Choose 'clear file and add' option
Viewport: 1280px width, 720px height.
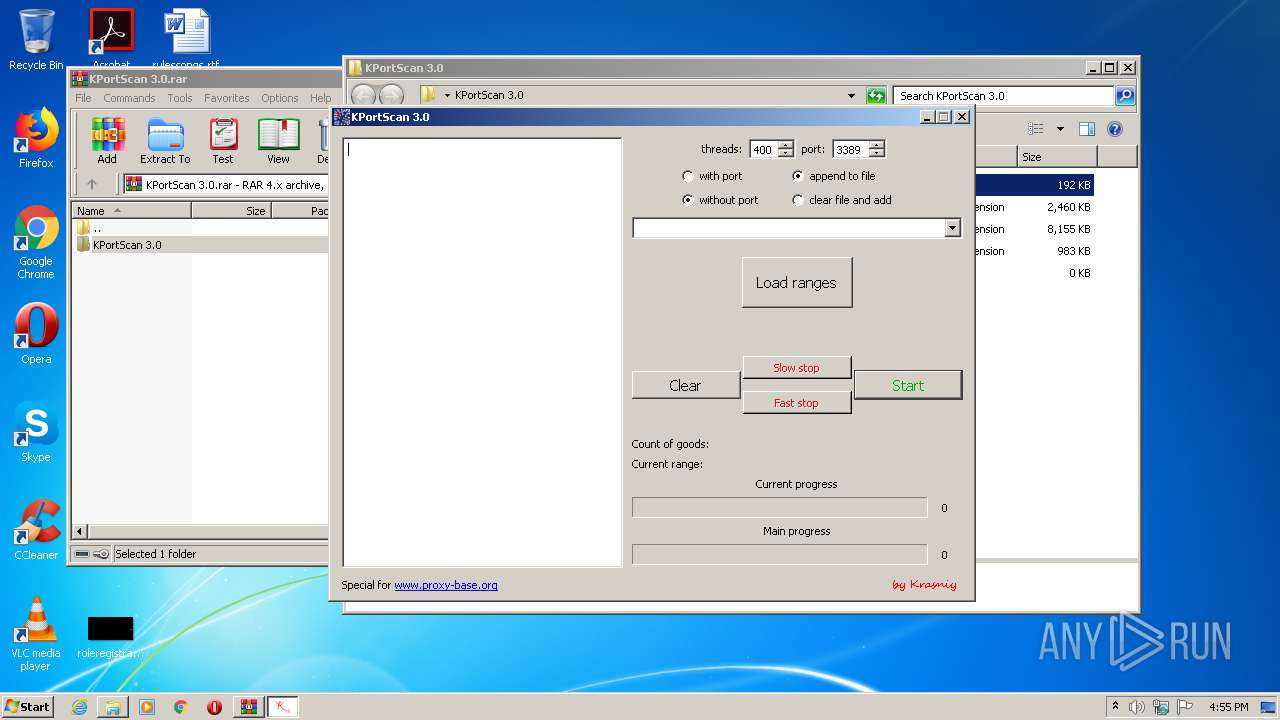(798, 200)
